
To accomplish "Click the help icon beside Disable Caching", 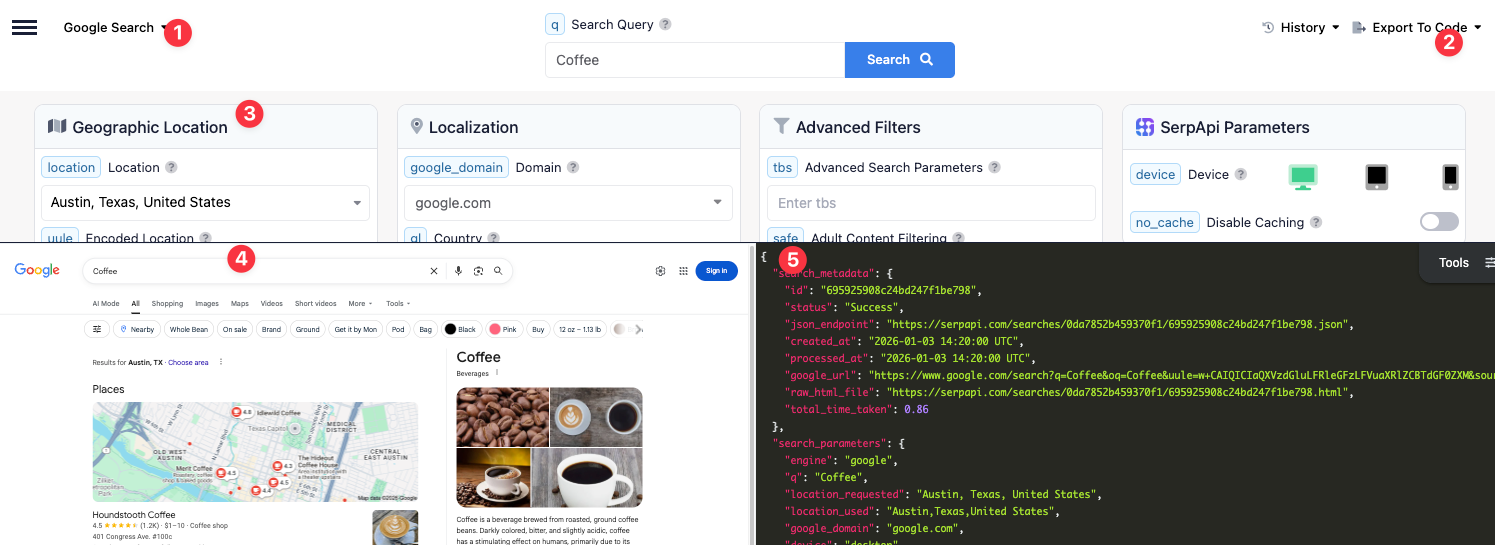I will 1316,223.
